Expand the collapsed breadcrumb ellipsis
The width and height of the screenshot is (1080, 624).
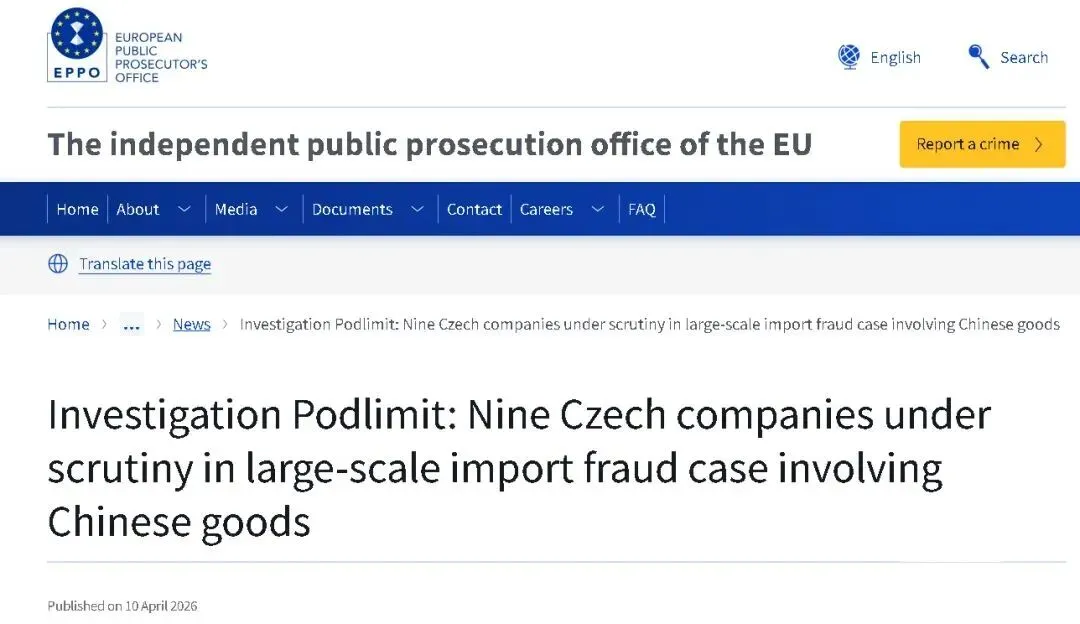[131, 324]
